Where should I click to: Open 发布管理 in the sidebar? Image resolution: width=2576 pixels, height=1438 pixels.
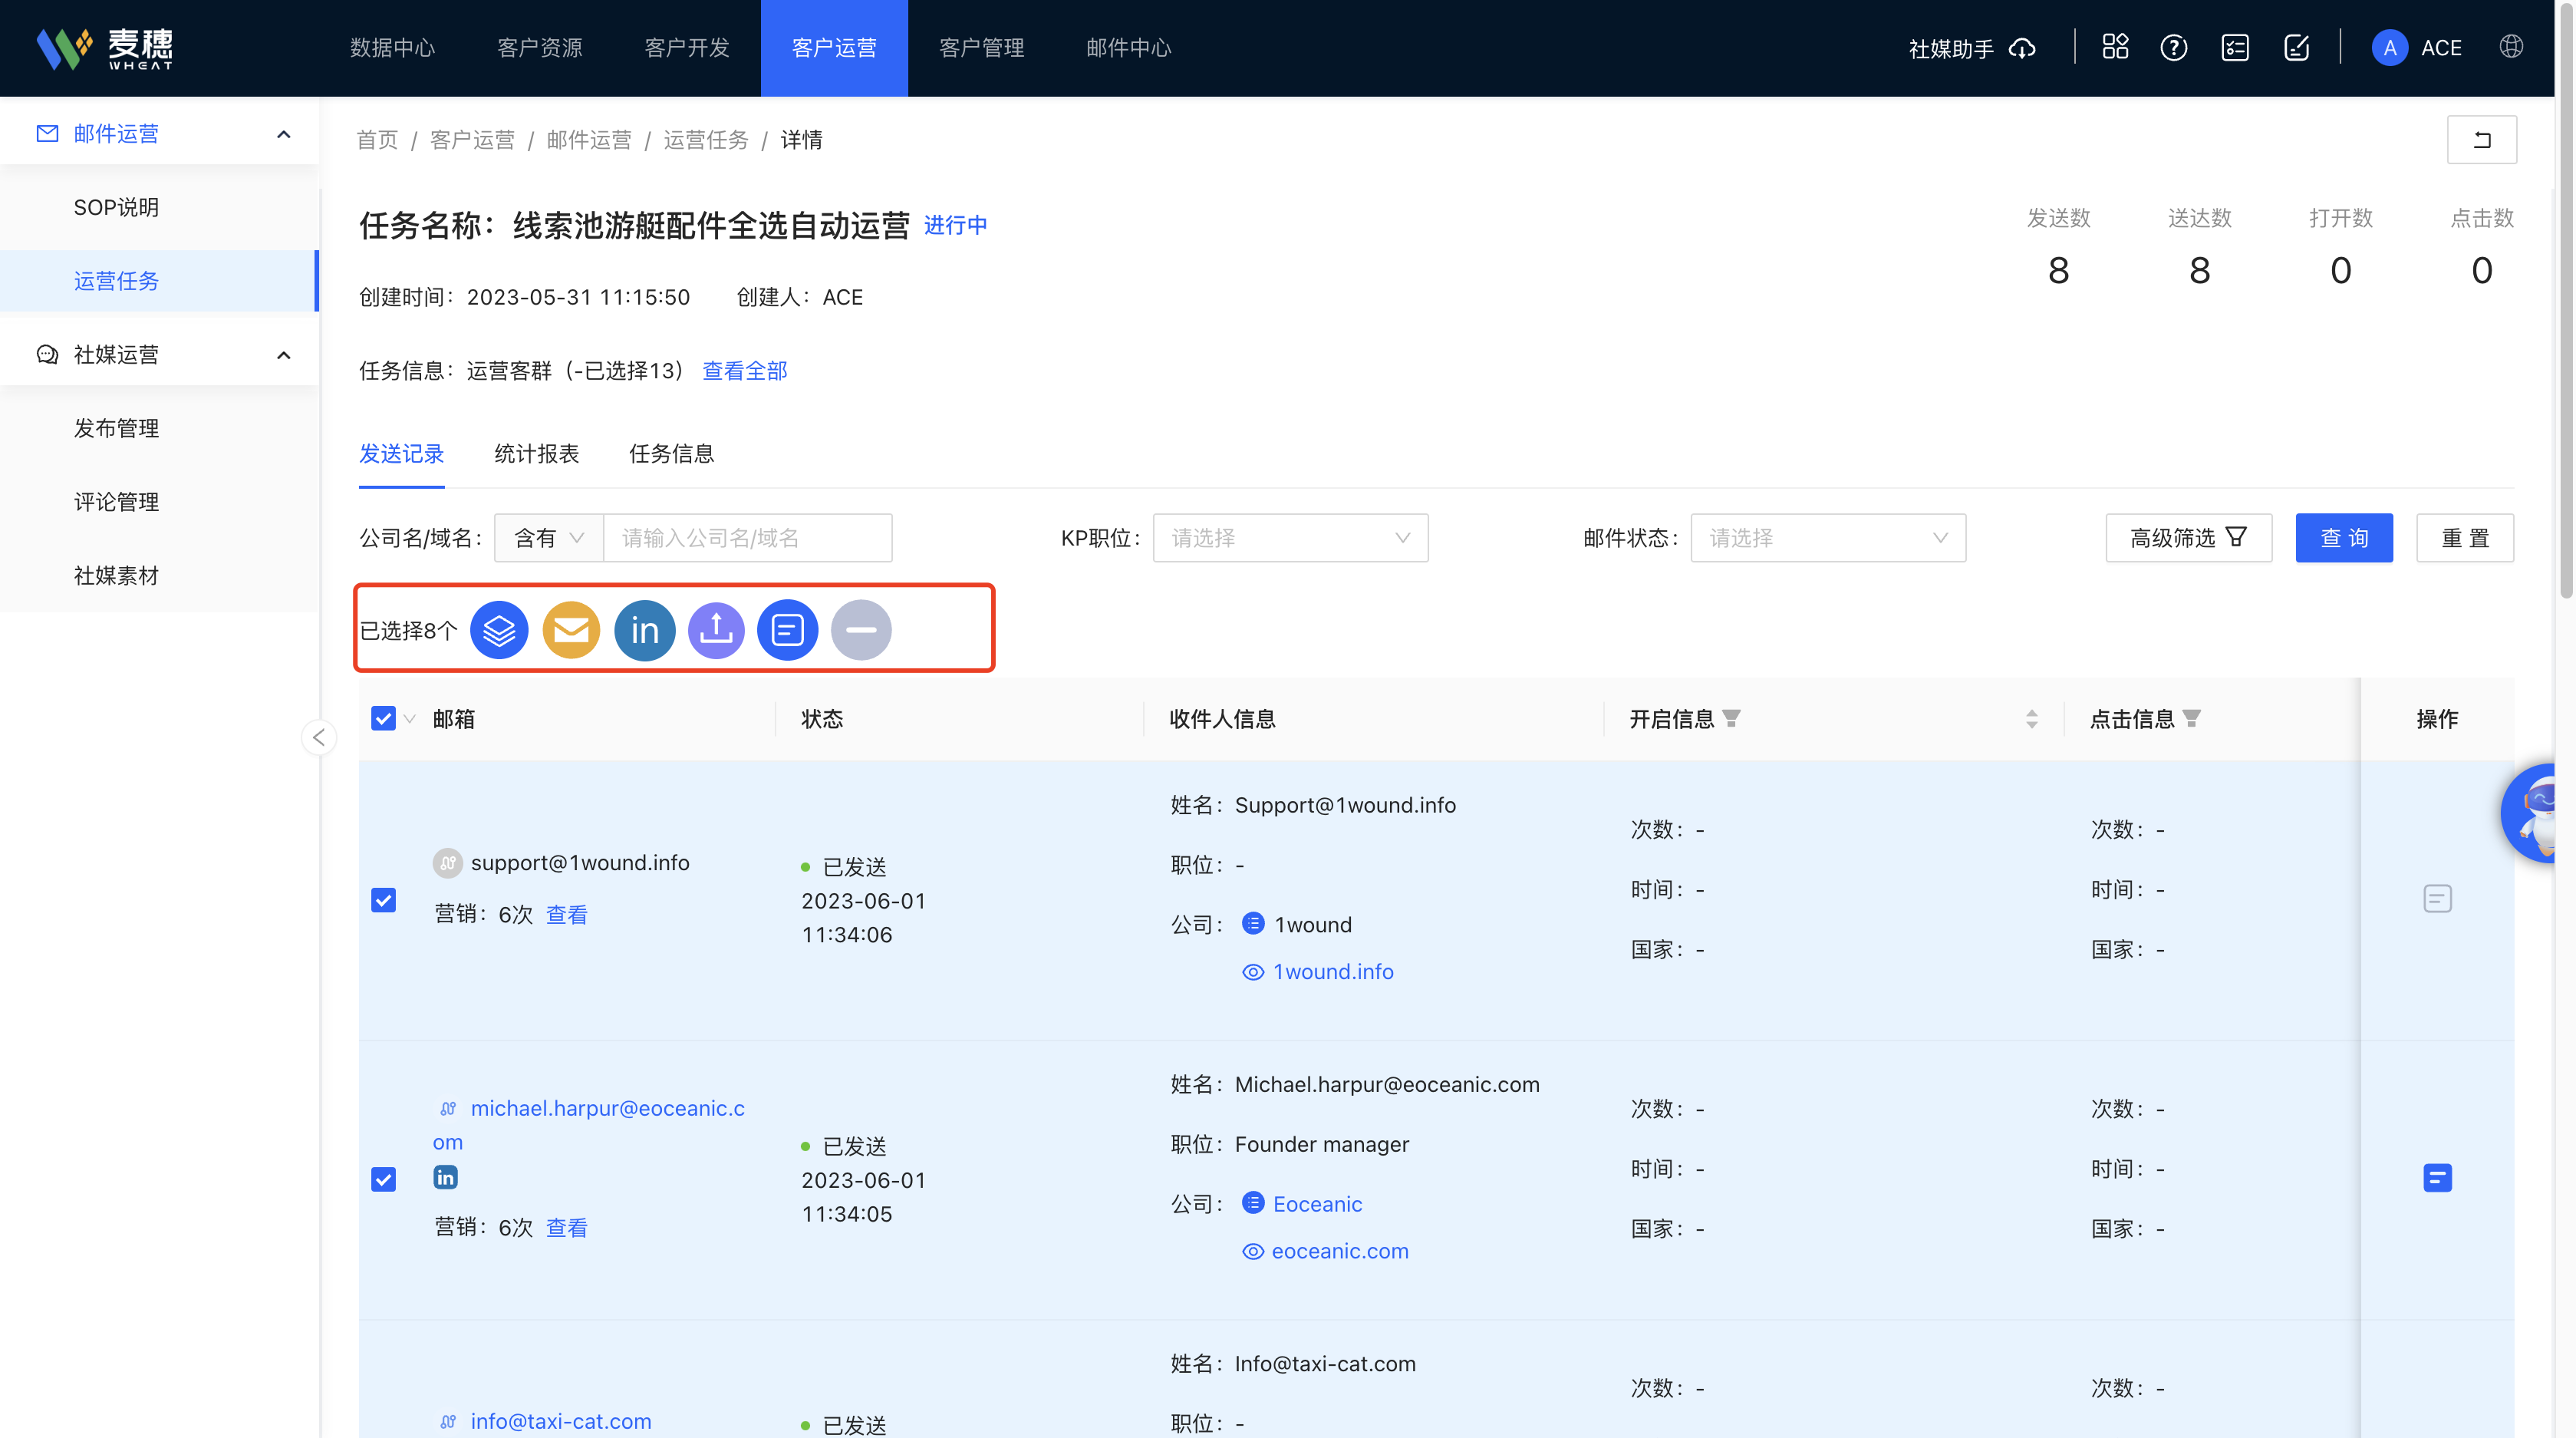[116, 429]
